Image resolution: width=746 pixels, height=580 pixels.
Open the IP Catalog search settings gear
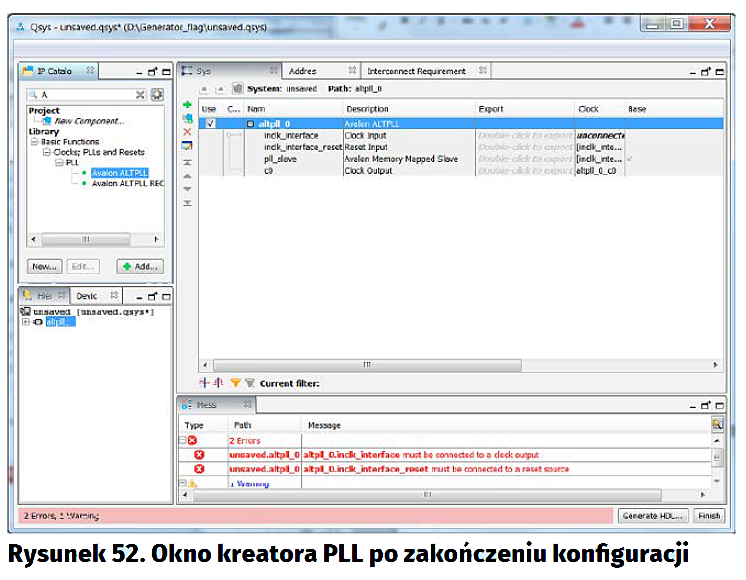(157, 95)
